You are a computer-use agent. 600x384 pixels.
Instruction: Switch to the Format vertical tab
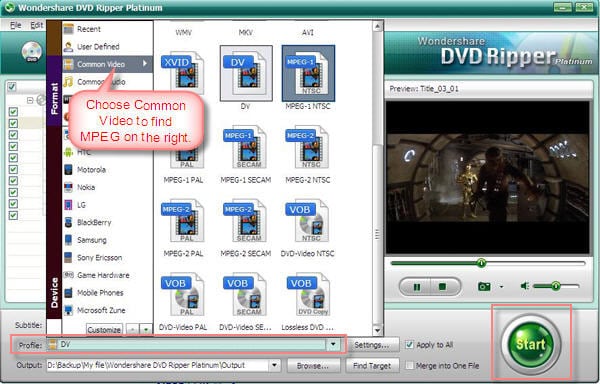(x=54, y=91)
